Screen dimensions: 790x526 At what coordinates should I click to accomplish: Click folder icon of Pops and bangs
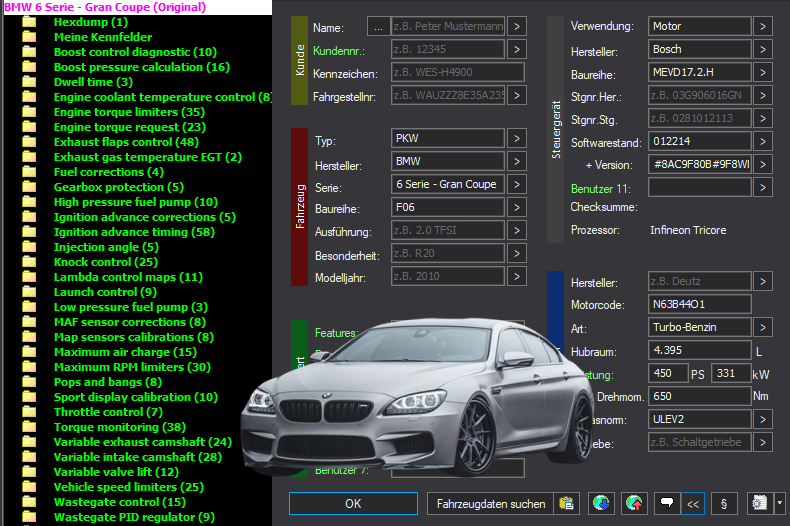[29, 382]
